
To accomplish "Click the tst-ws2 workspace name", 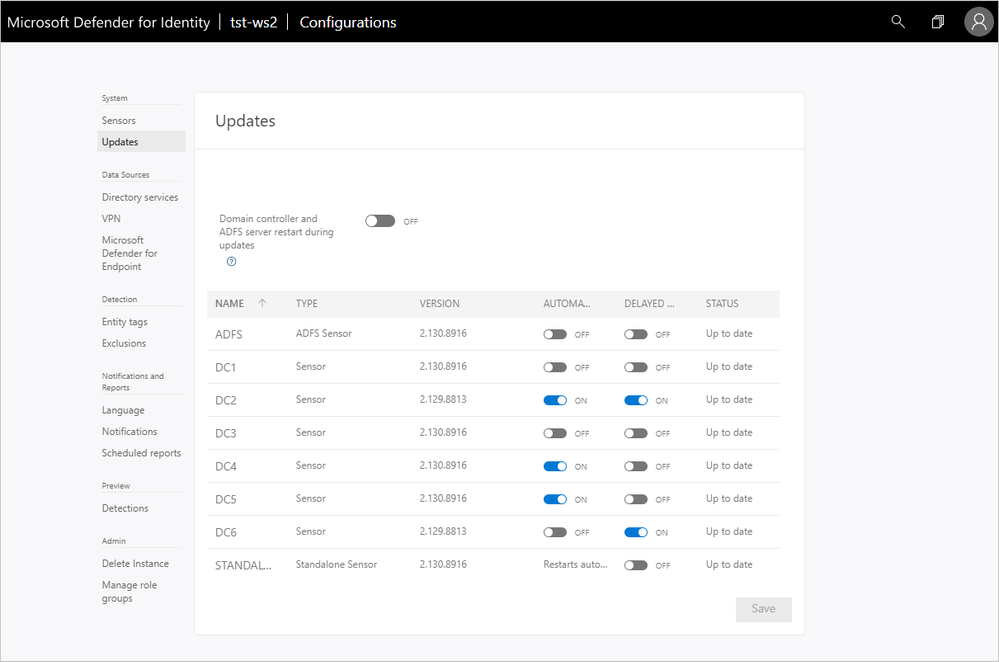I will pos(254,22).
